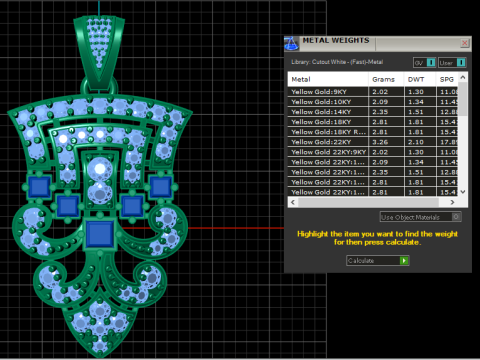Sort by the SPG column header
The image size is (480, 360).
[x=447, y=79]
